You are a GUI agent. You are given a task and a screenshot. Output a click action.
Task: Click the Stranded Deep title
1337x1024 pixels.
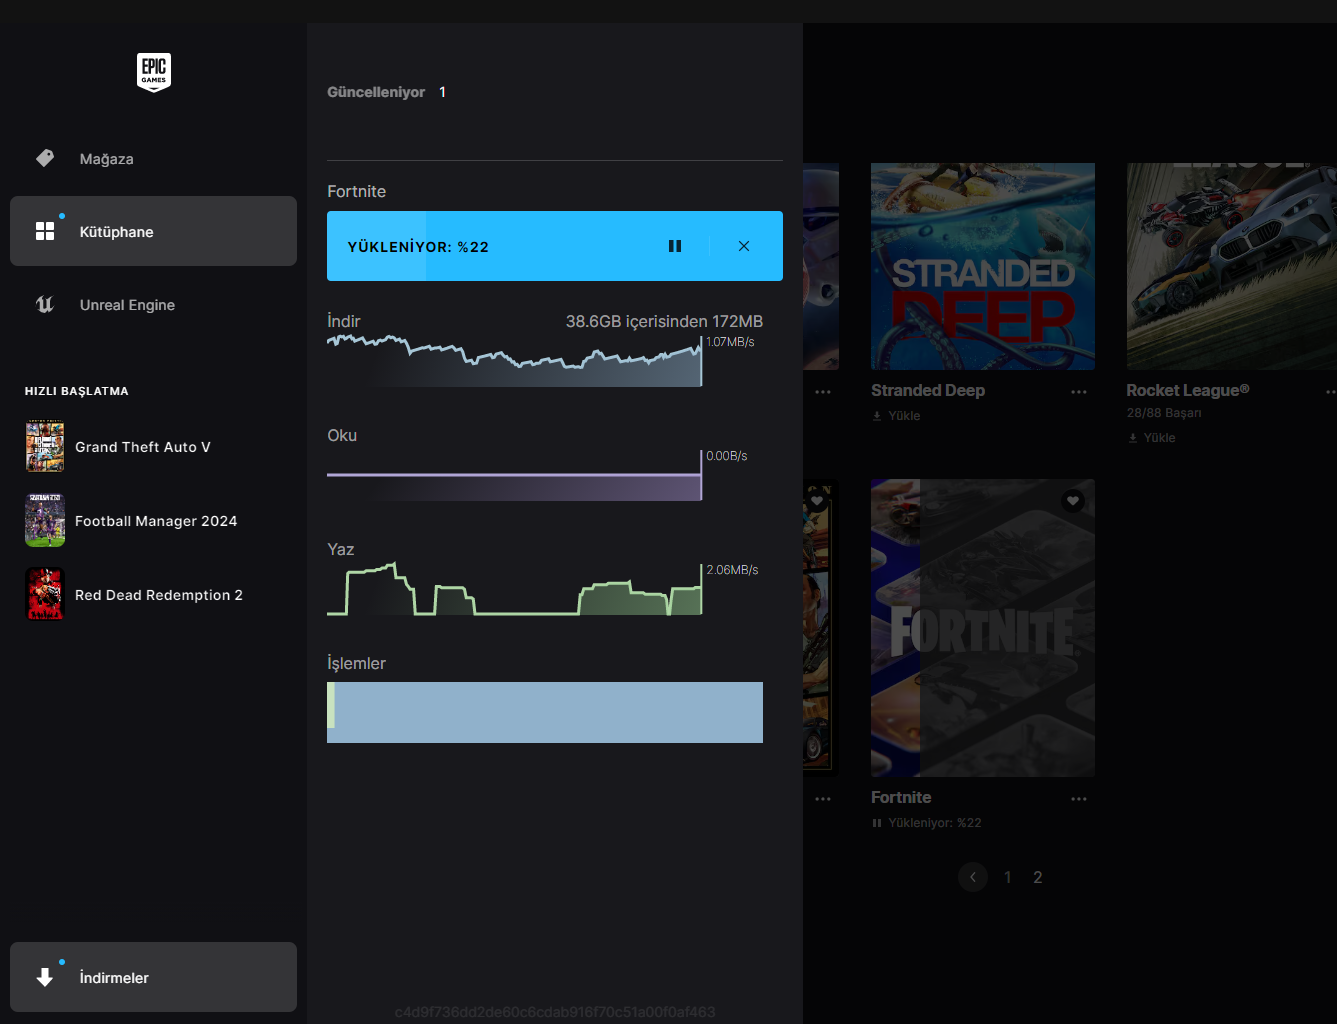928,391
